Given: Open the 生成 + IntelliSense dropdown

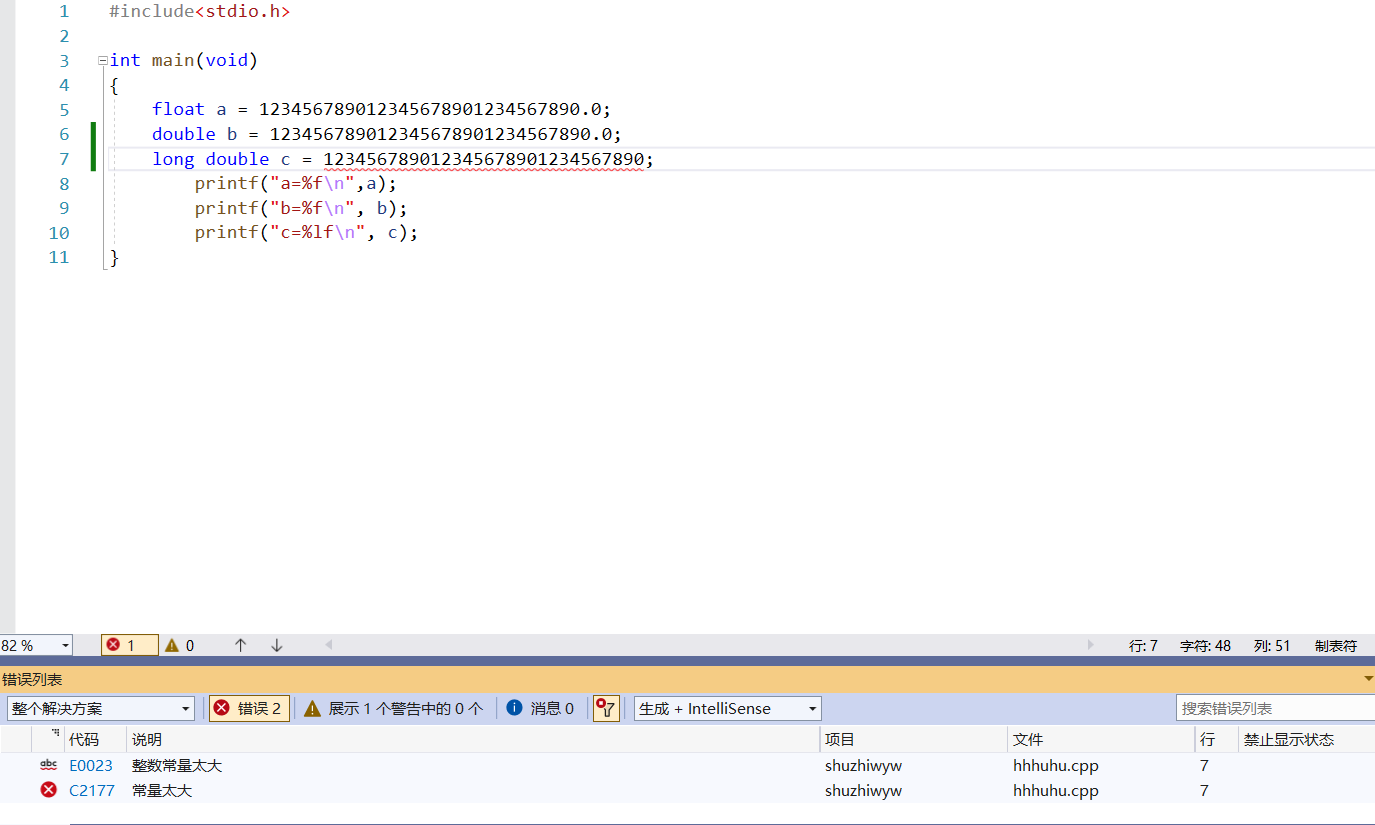Looking at the screenshot, I should point(727,709).
